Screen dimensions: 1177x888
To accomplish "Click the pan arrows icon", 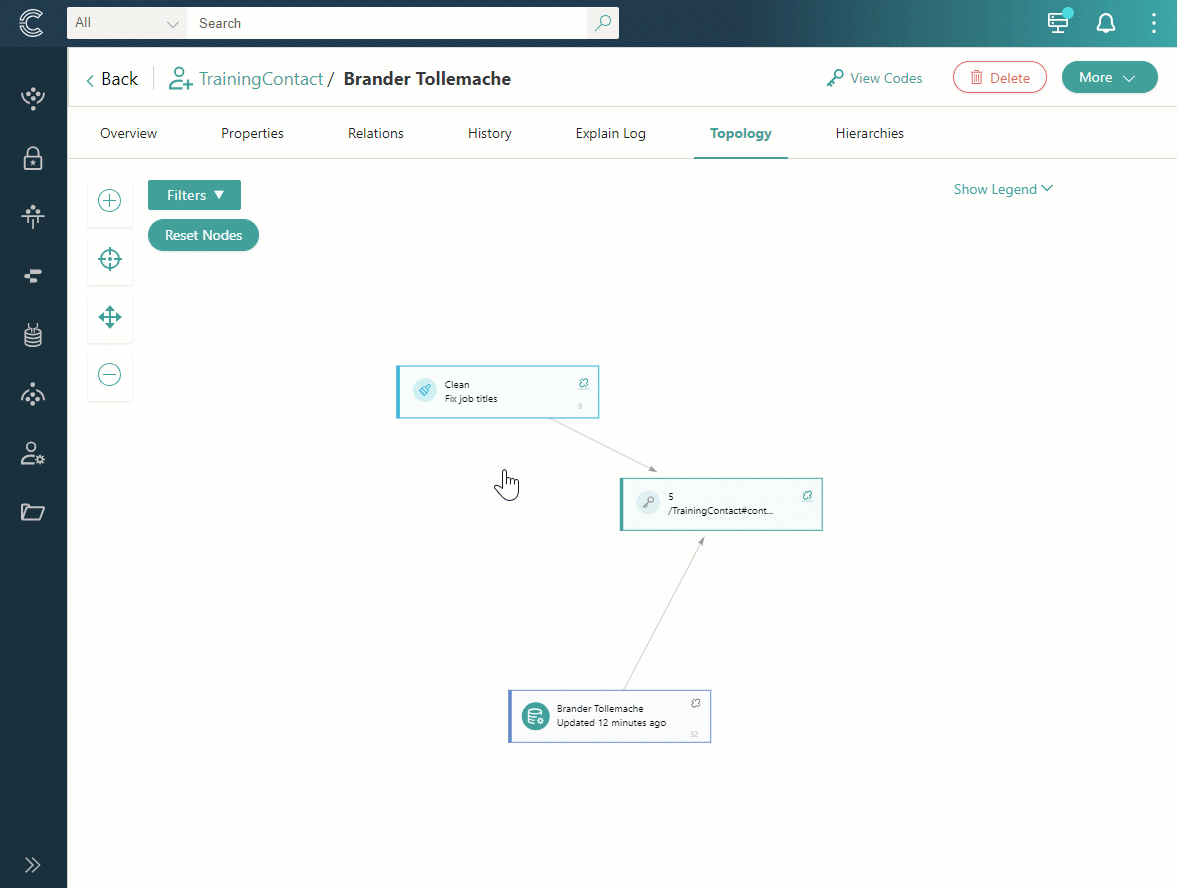I will pos(110,318).
